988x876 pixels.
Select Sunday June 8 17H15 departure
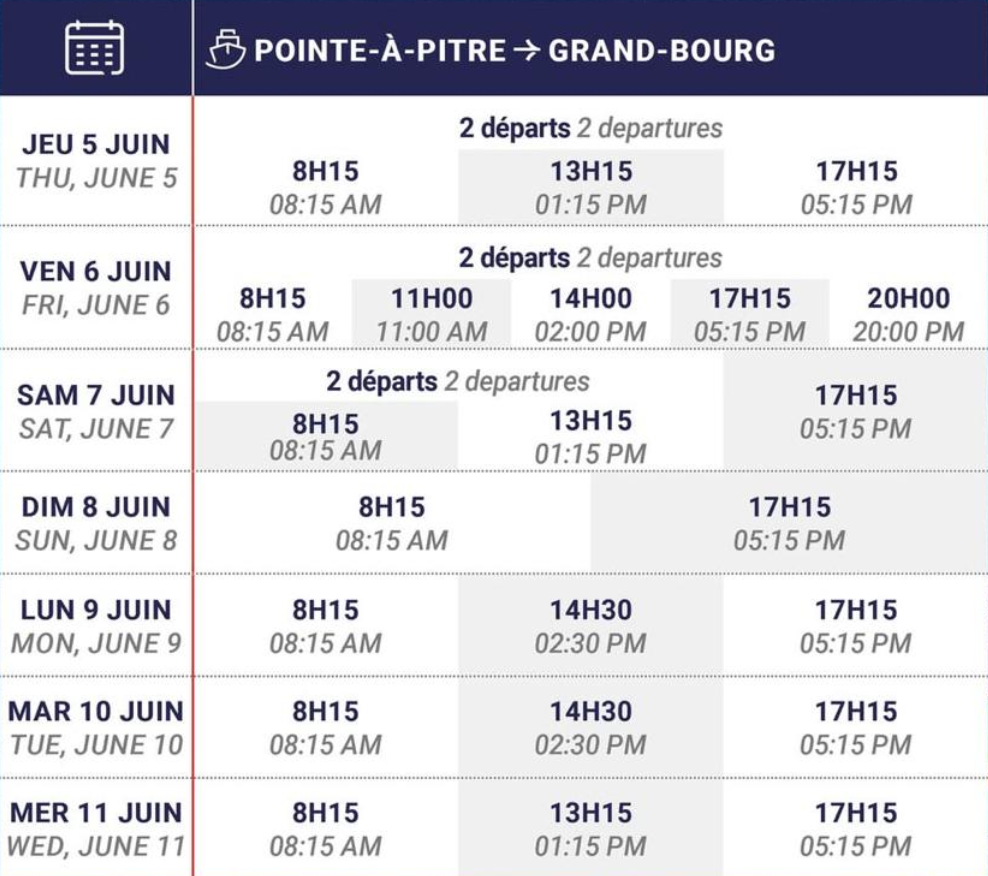[790, 523]
